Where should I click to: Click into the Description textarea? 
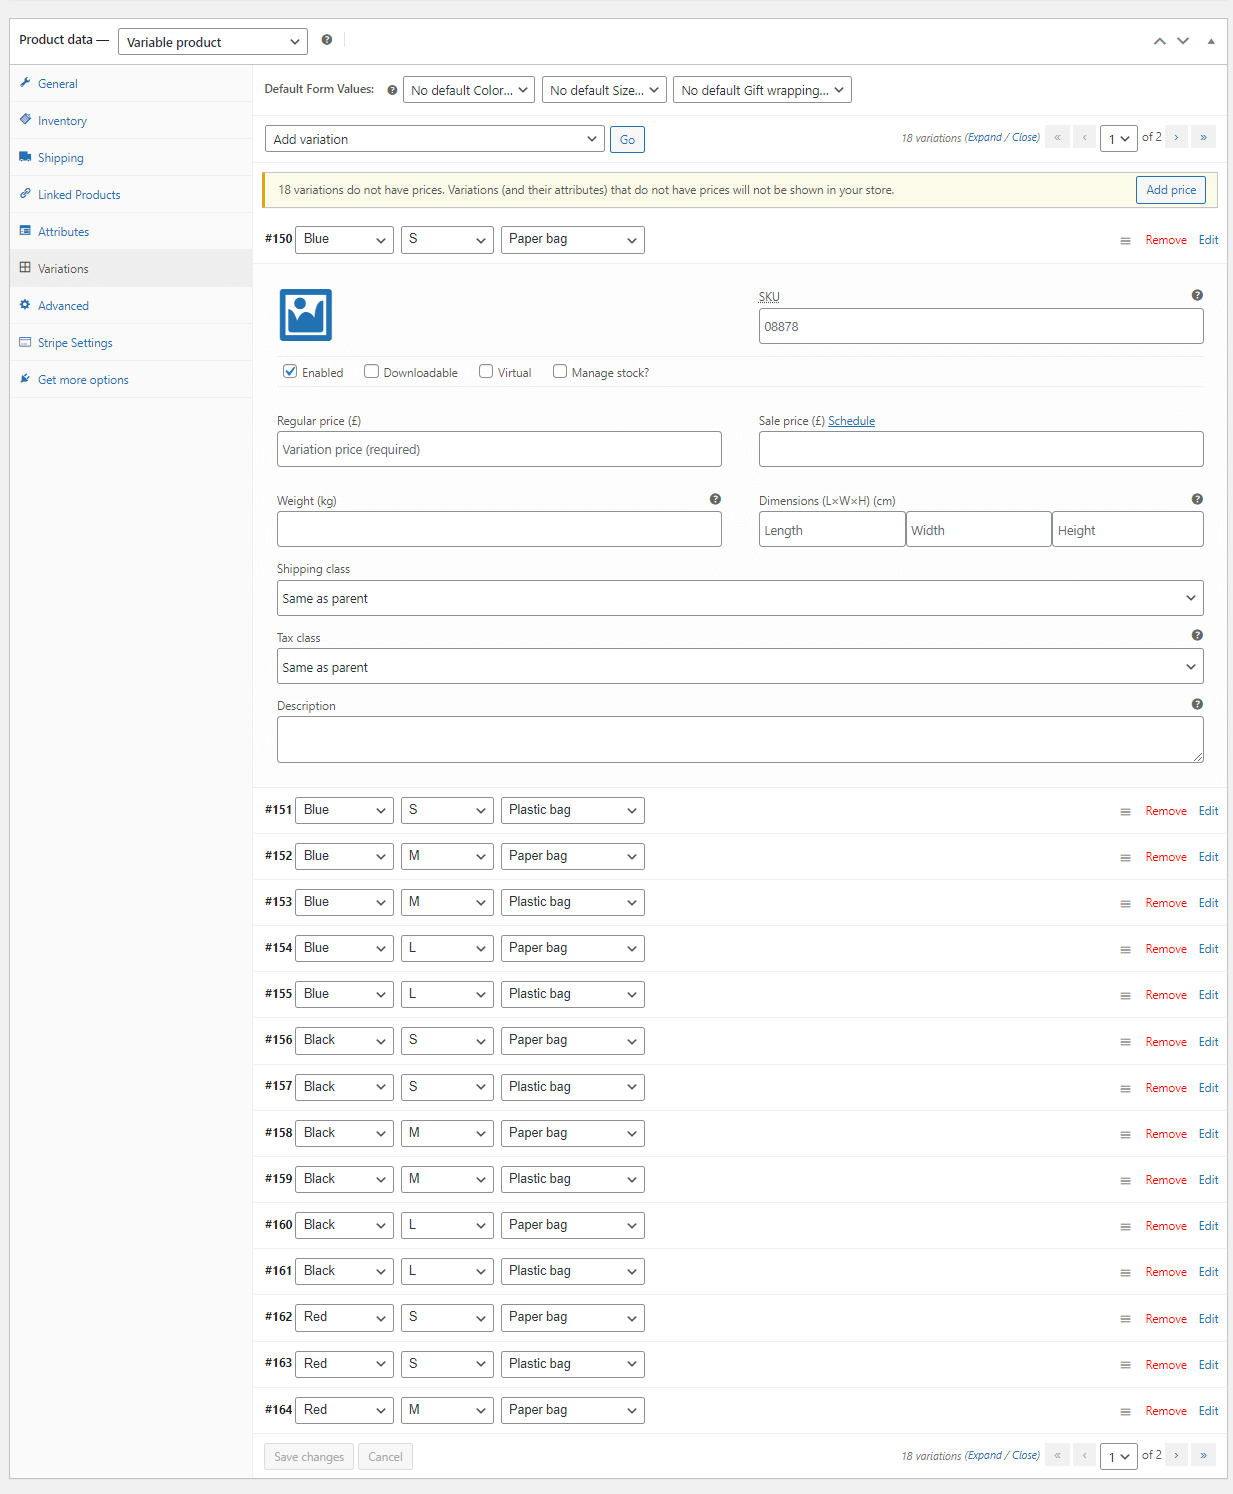(x=740, y=739)
